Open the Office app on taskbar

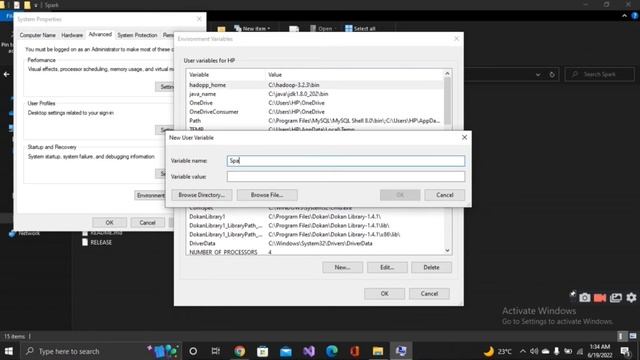[x=355, y=351]
